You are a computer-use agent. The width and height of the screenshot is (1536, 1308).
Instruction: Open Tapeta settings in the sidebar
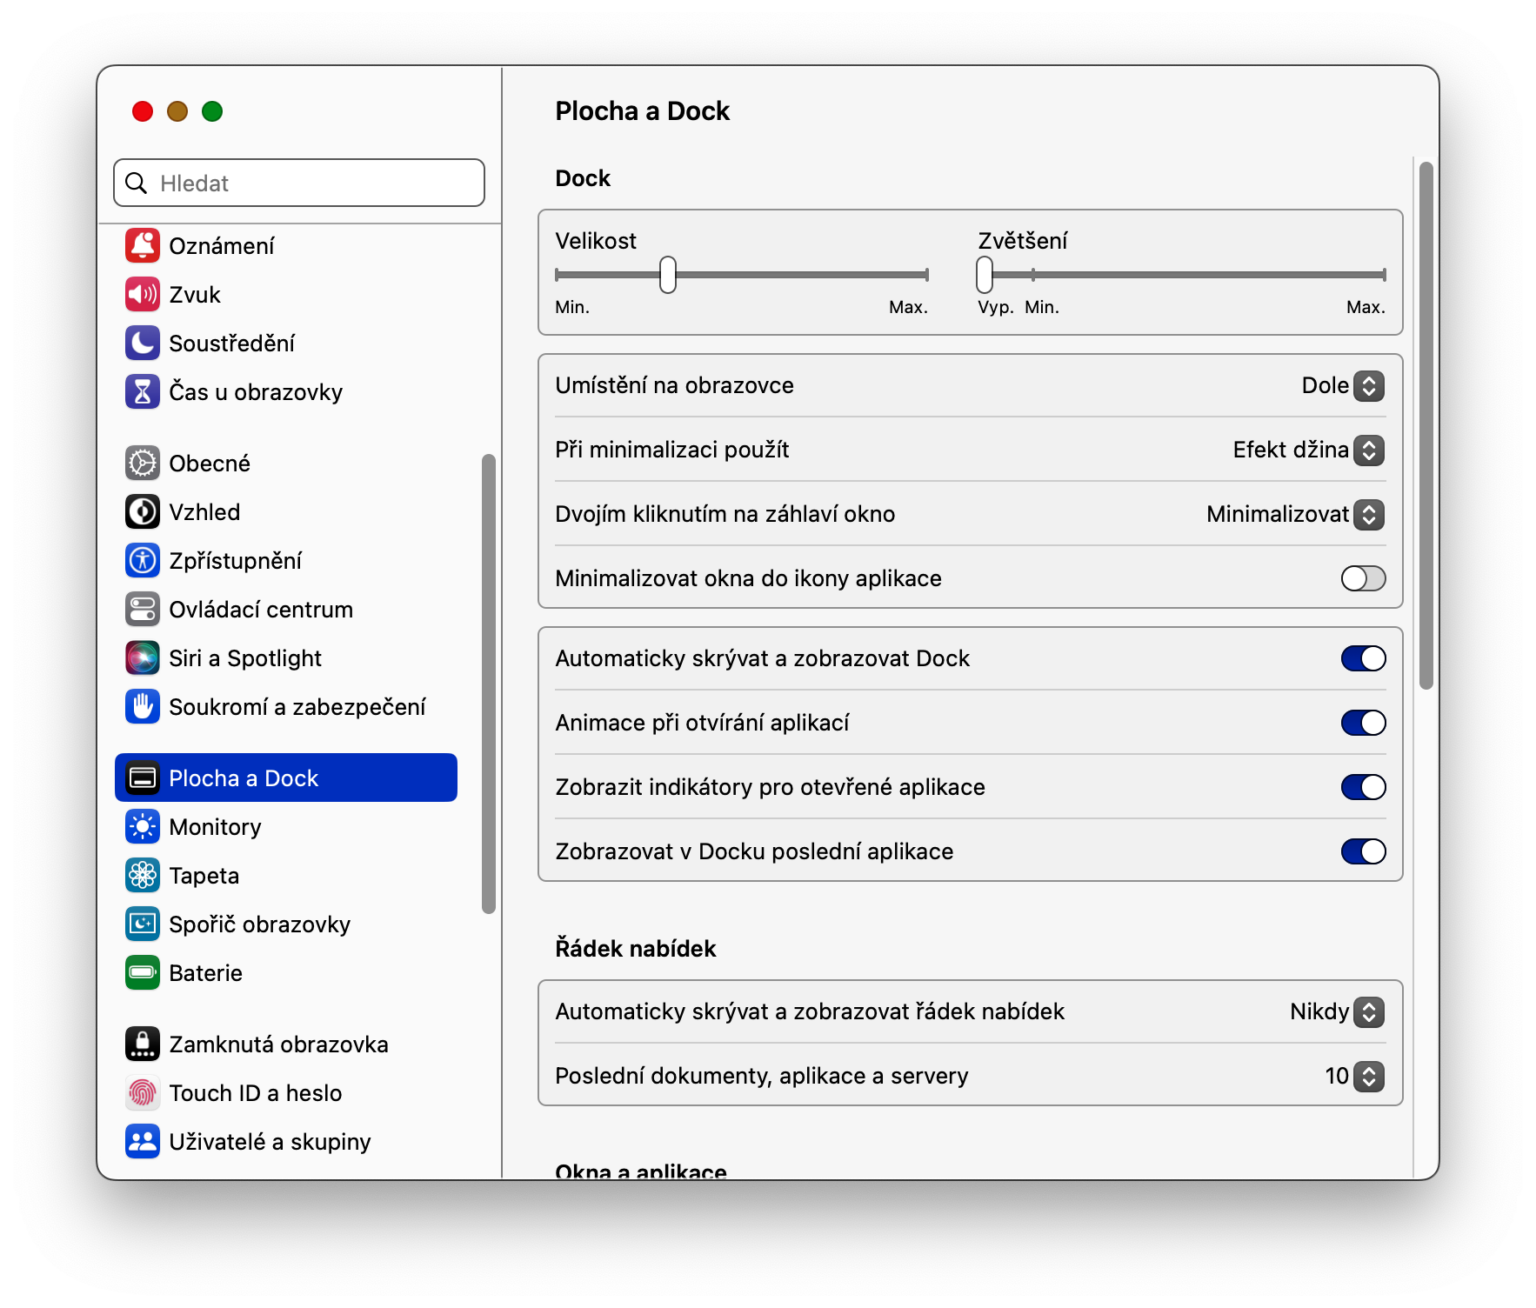pos(204,876)
